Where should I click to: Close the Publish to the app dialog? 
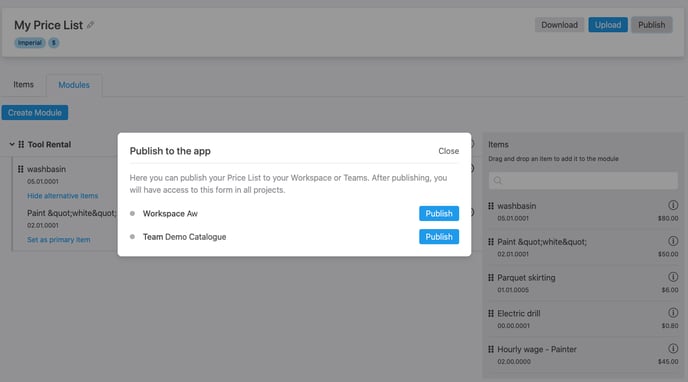(448, 151)
